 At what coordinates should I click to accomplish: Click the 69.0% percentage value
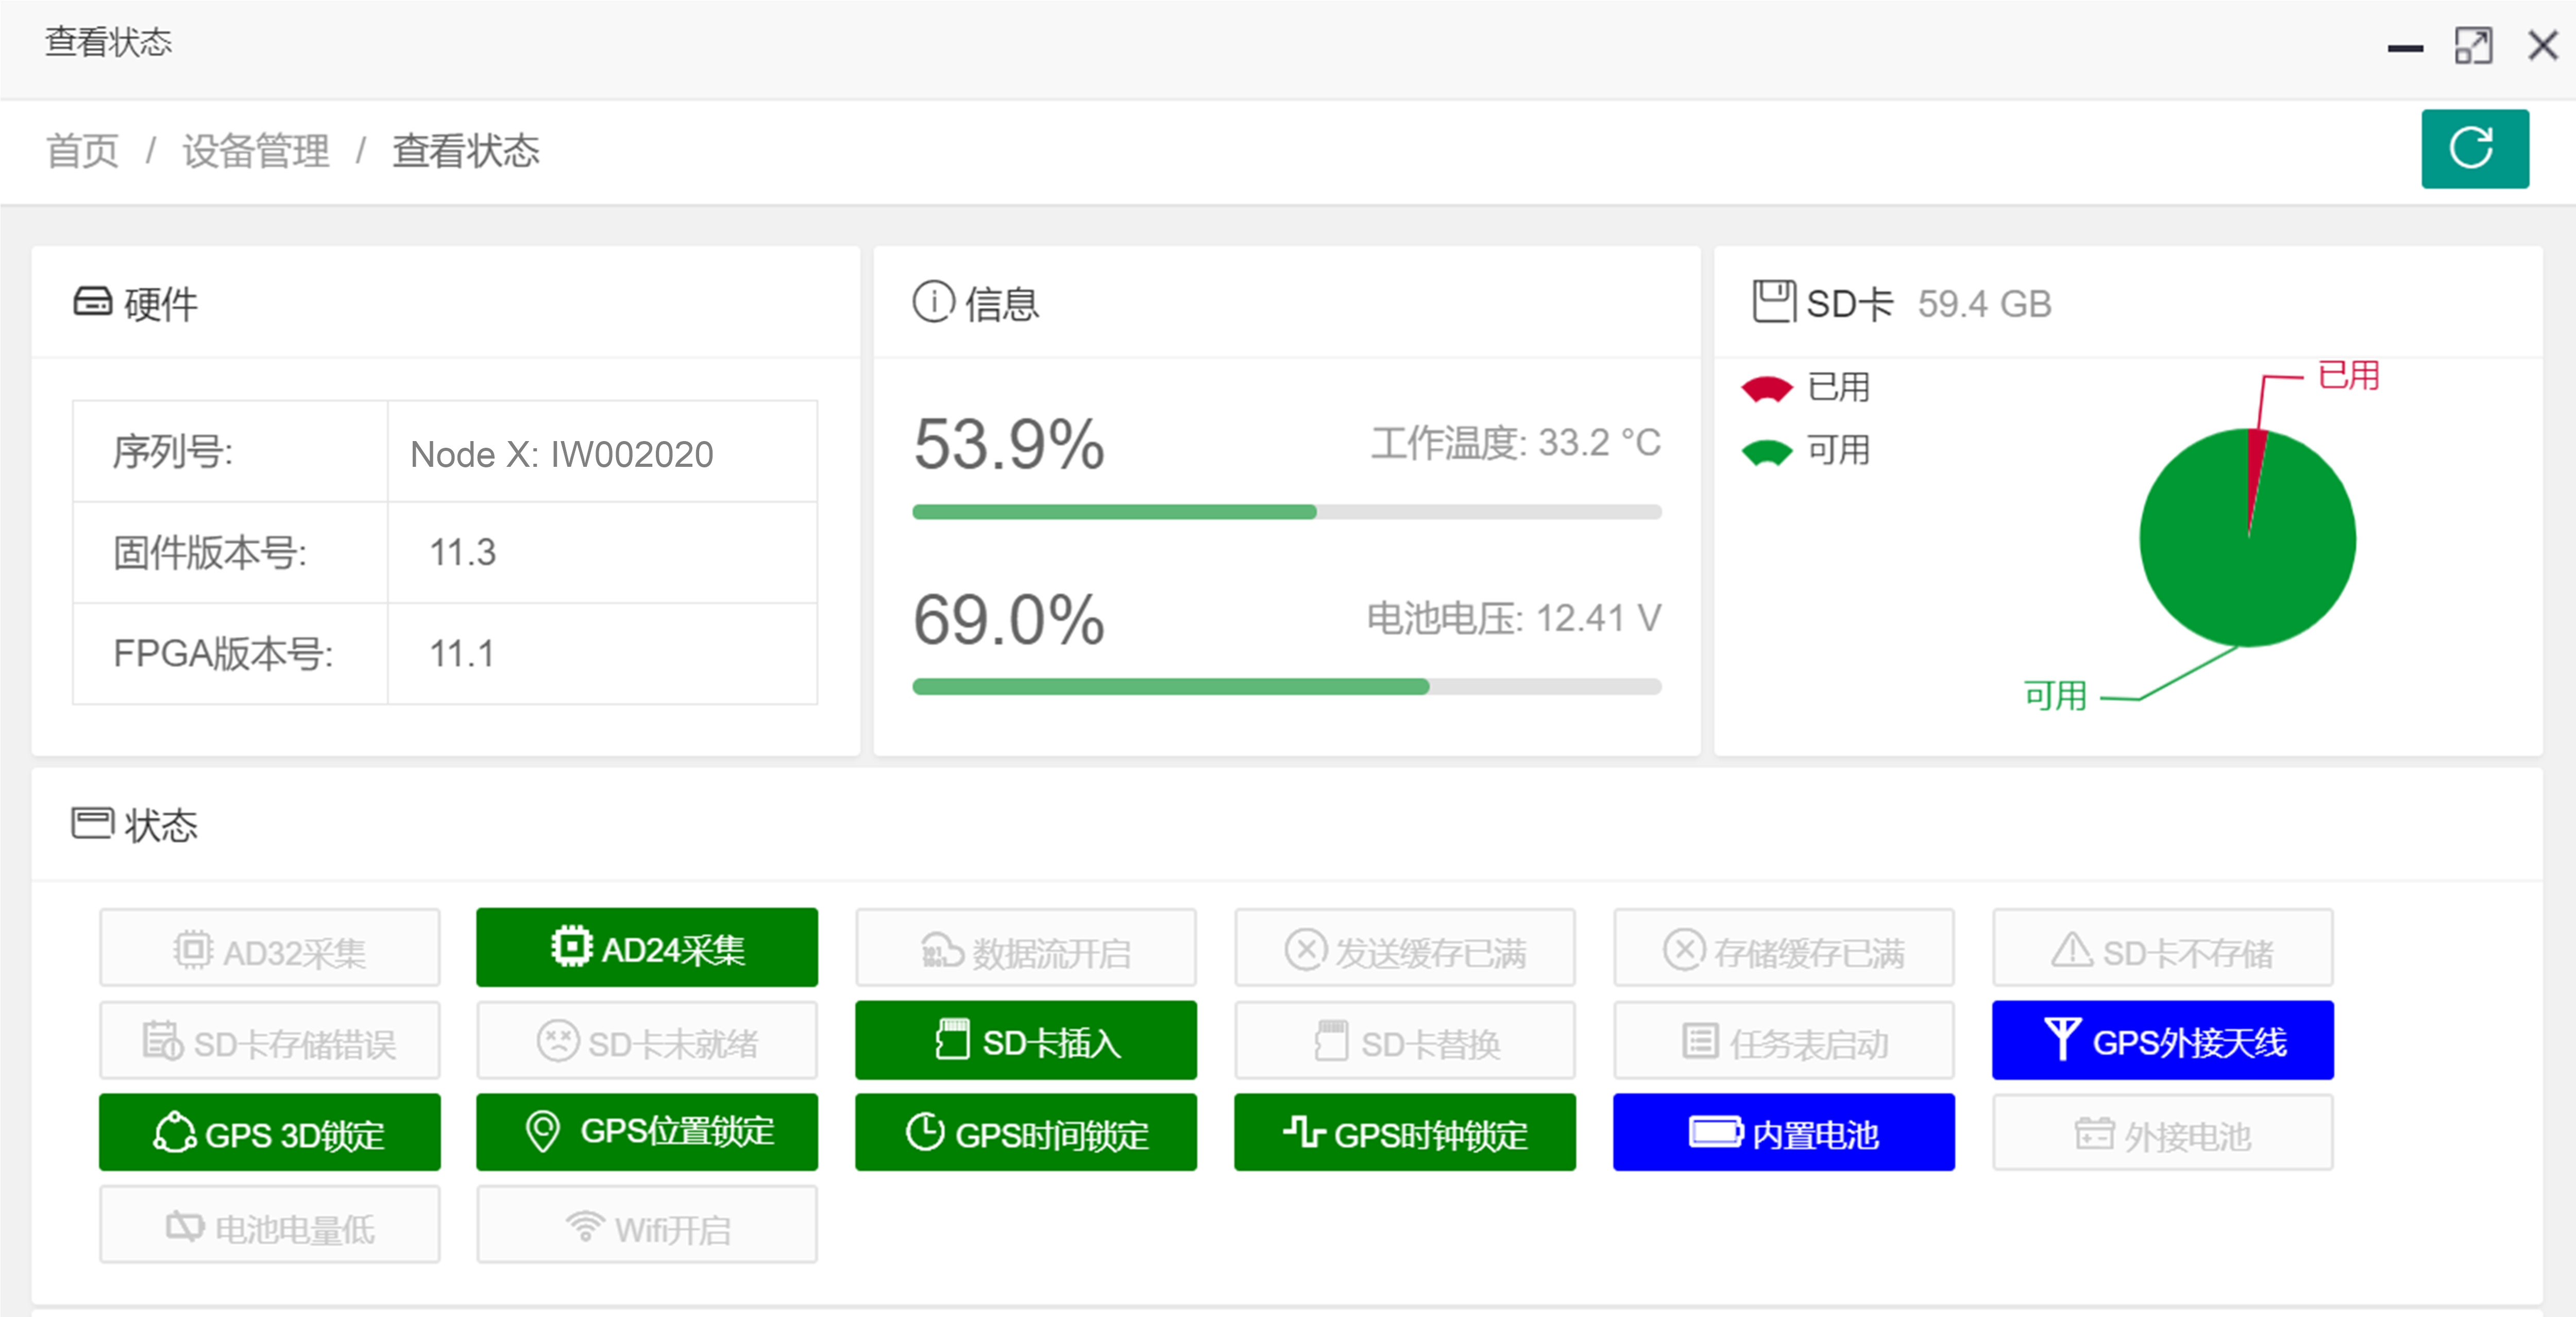(x=1009, y=619)
